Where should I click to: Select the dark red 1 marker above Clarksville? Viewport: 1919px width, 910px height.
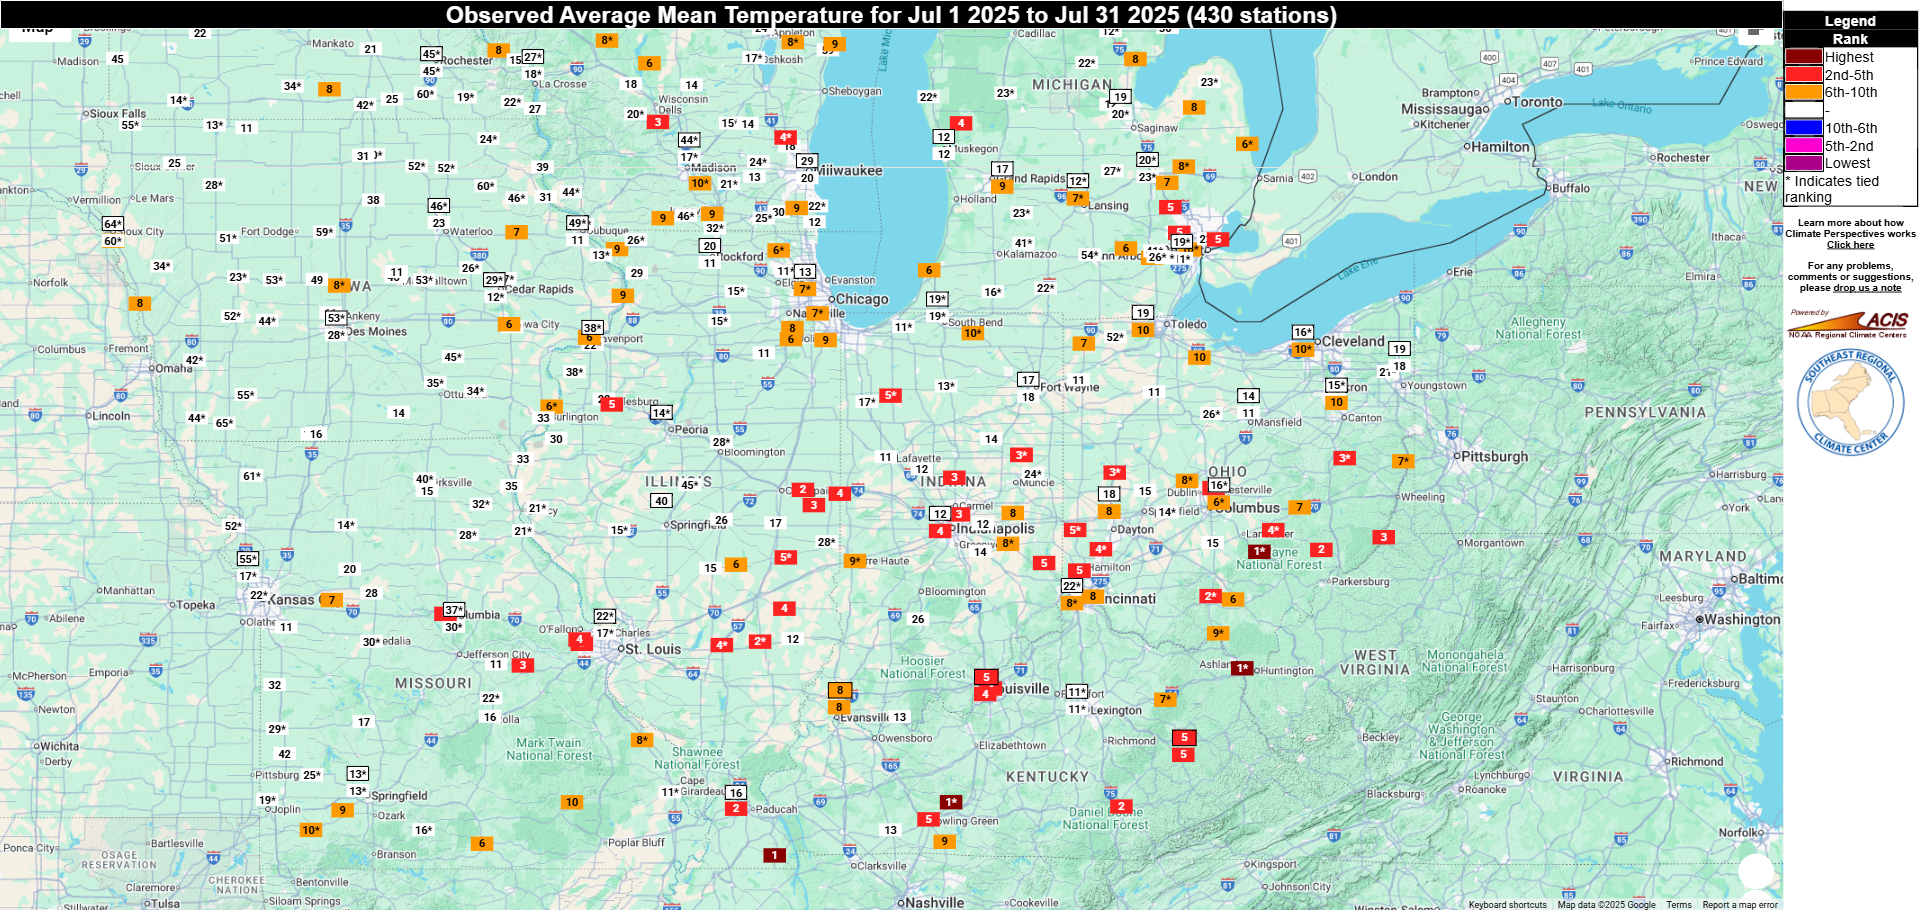(774, 855)
